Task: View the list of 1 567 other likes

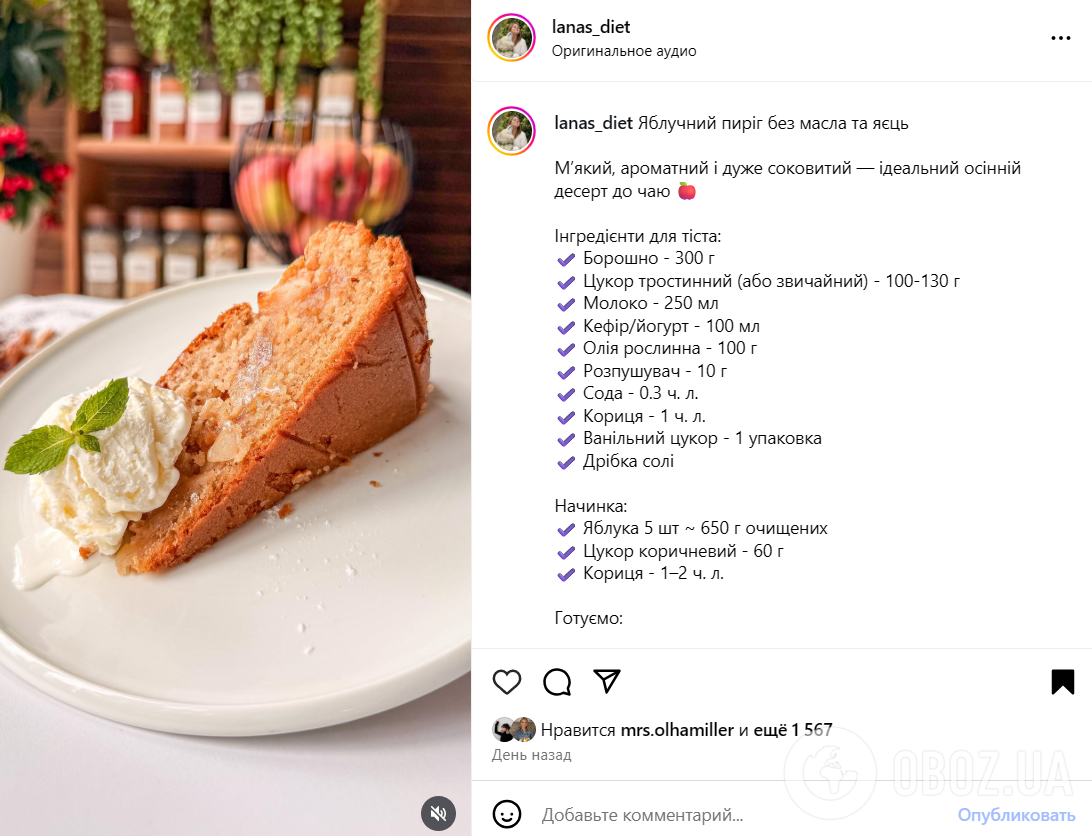Action: (x=793, y=730)
